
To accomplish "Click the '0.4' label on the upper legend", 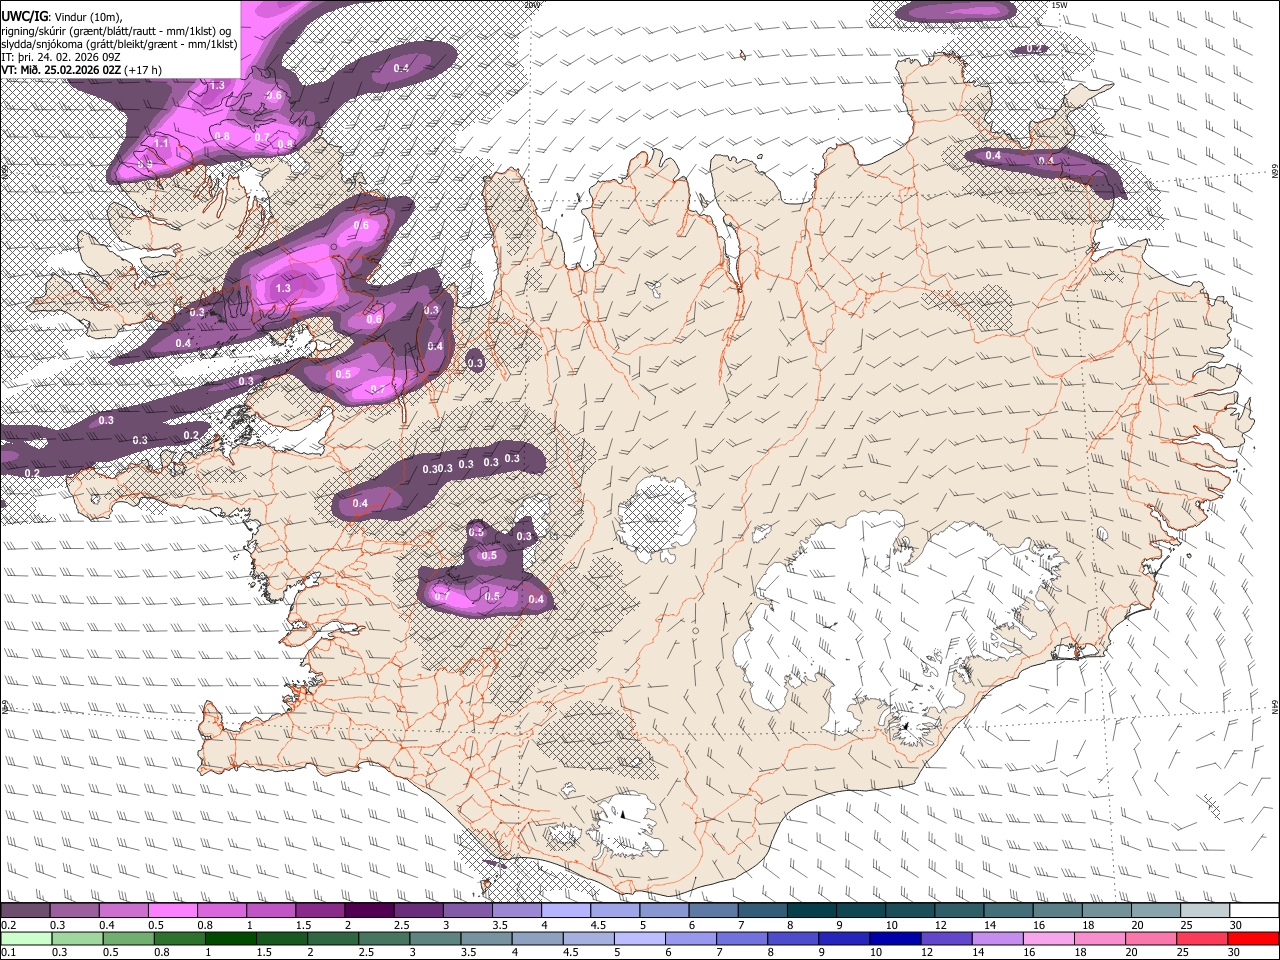I will (106, 925).
